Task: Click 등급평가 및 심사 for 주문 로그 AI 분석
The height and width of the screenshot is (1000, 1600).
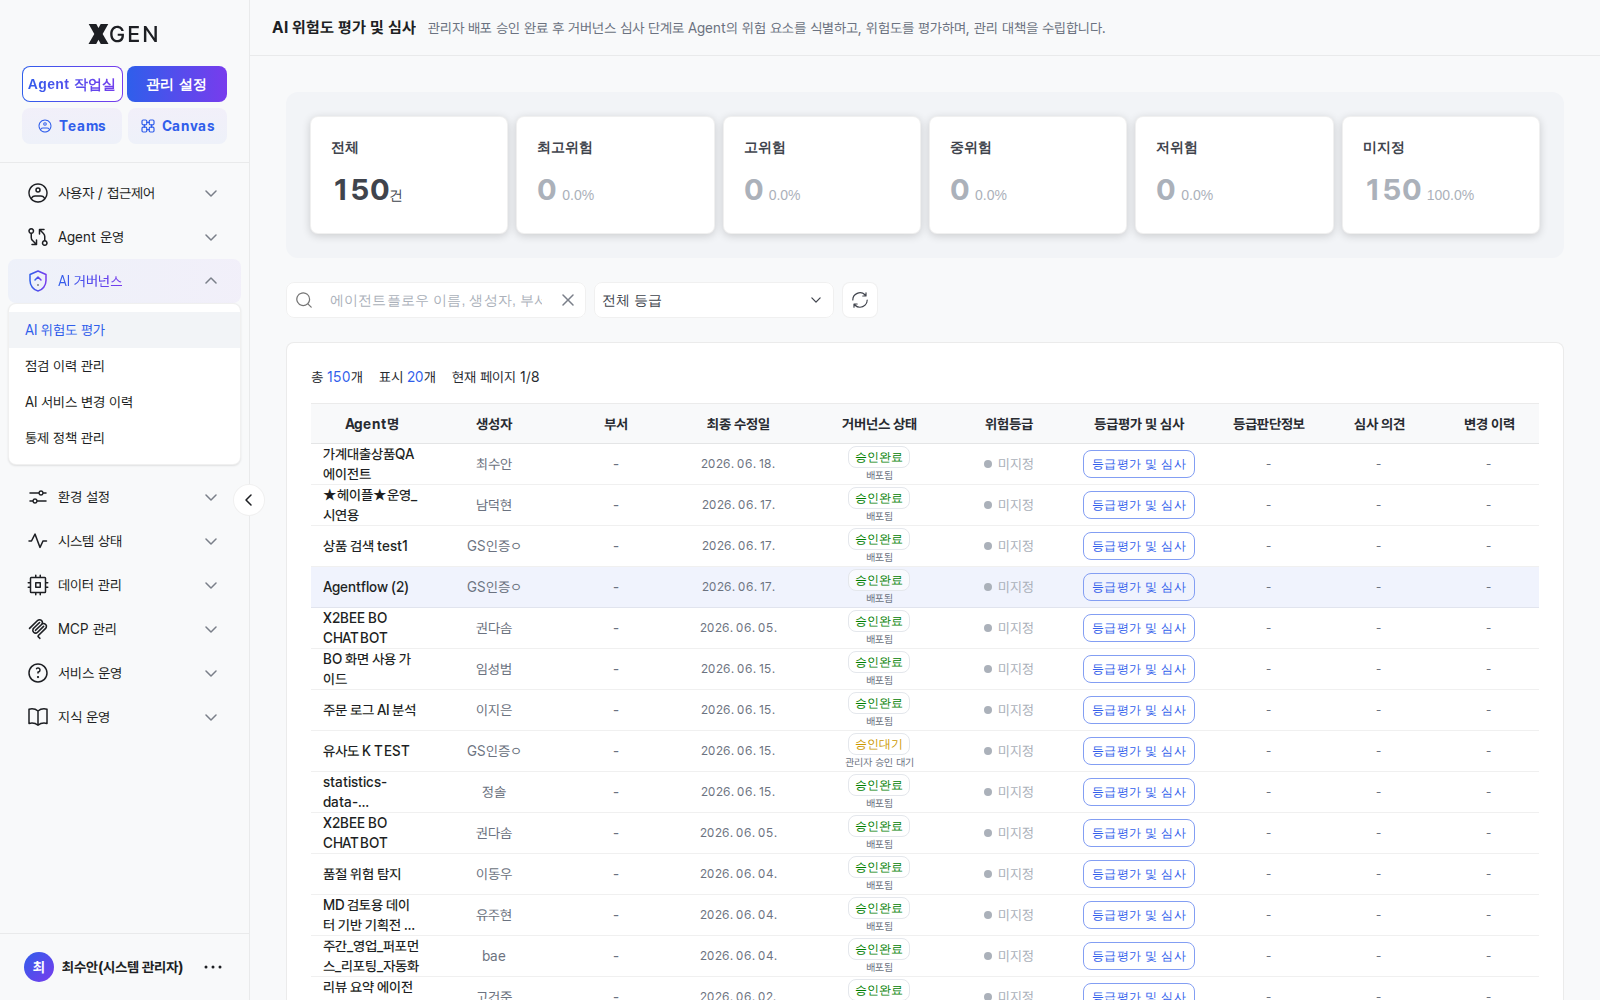Action: [x=1139, y=710]
